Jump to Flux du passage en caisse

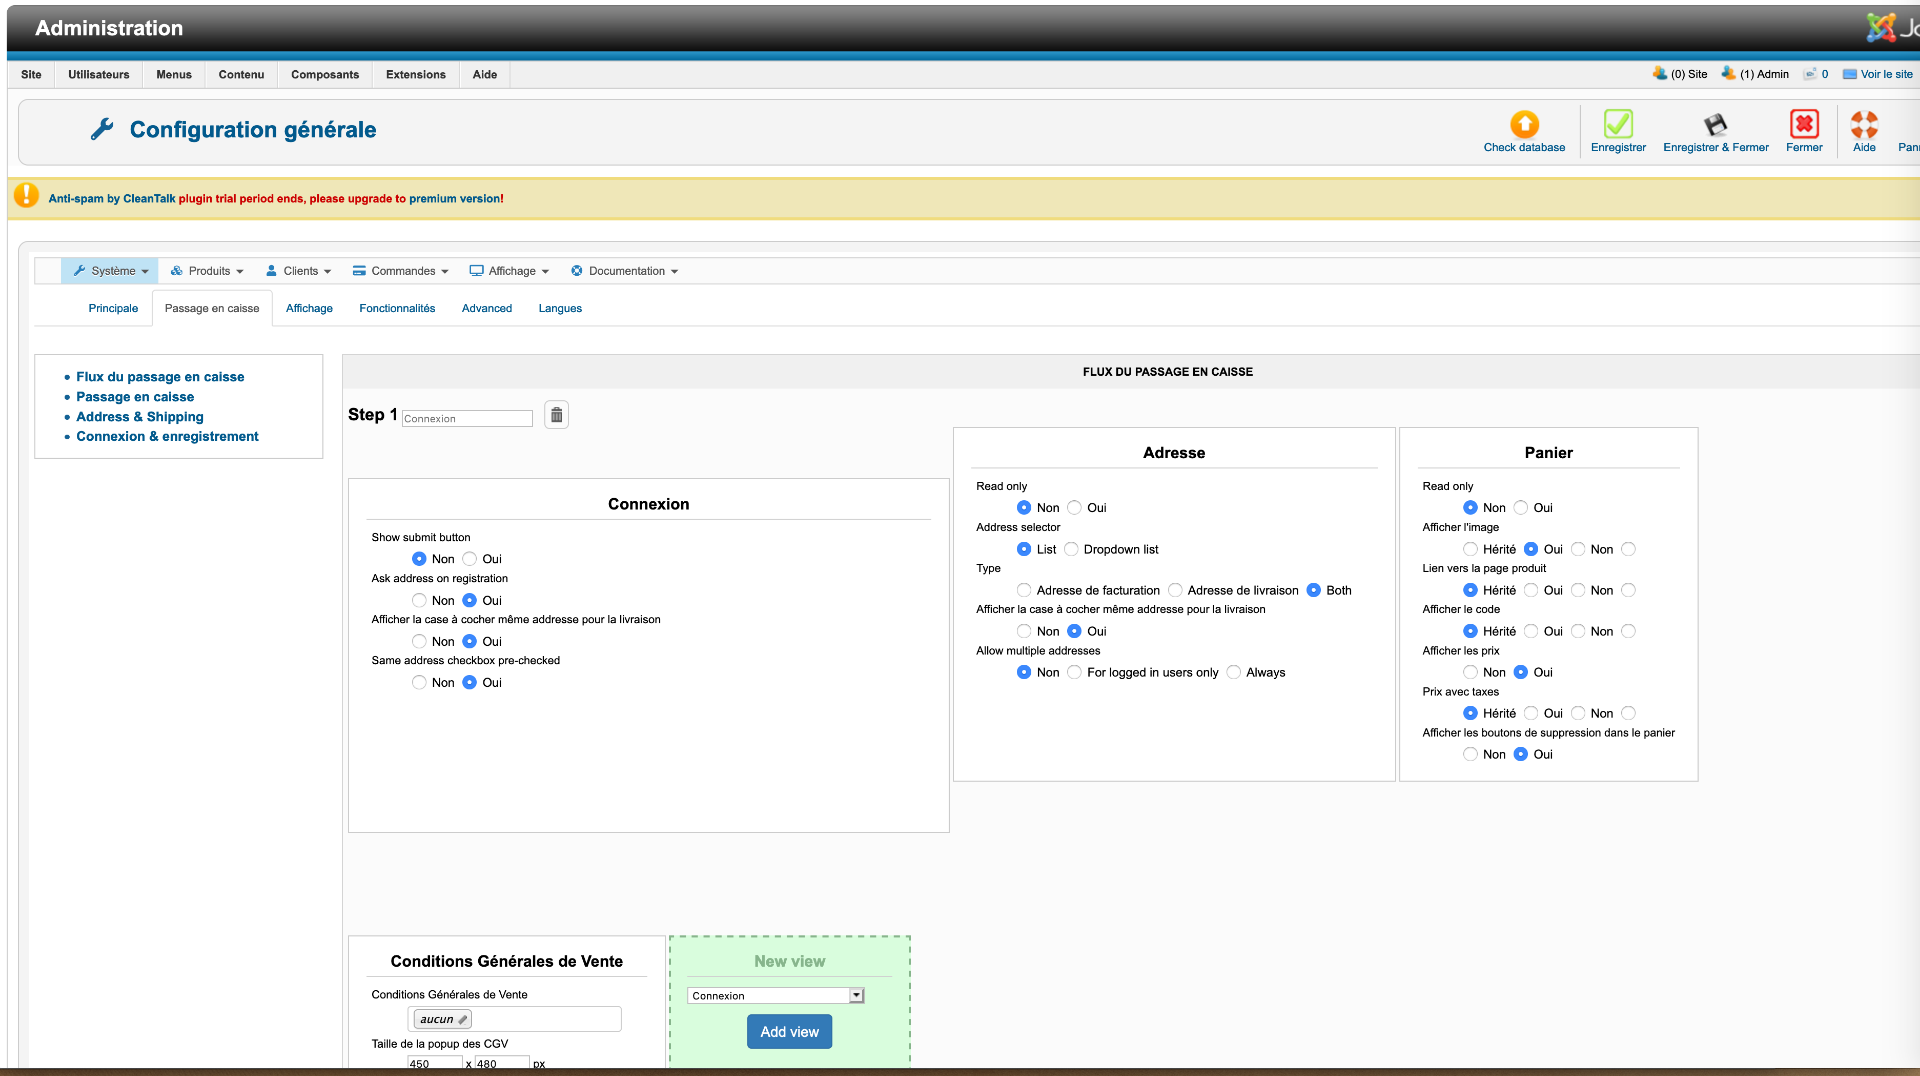point(160,377)
